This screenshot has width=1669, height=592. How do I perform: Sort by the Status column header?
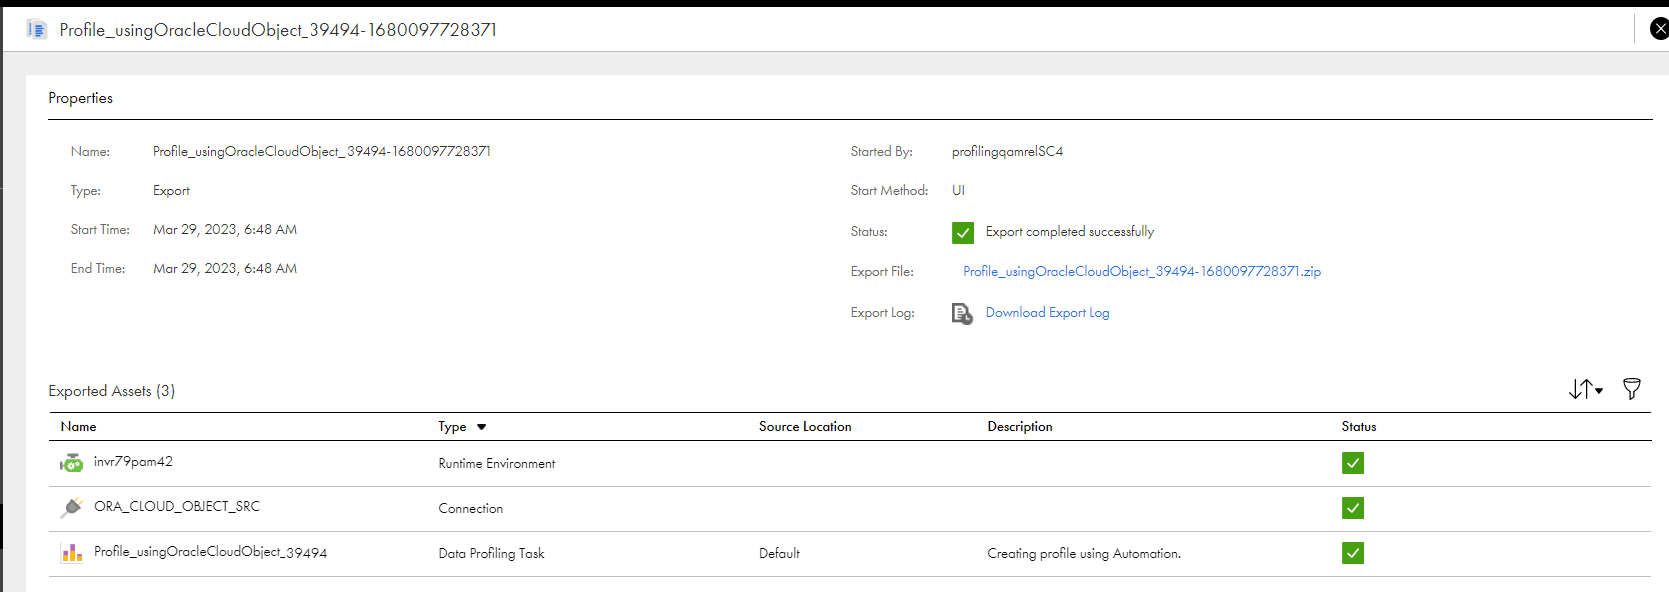pyautogui.click(x=1359, y=426)
